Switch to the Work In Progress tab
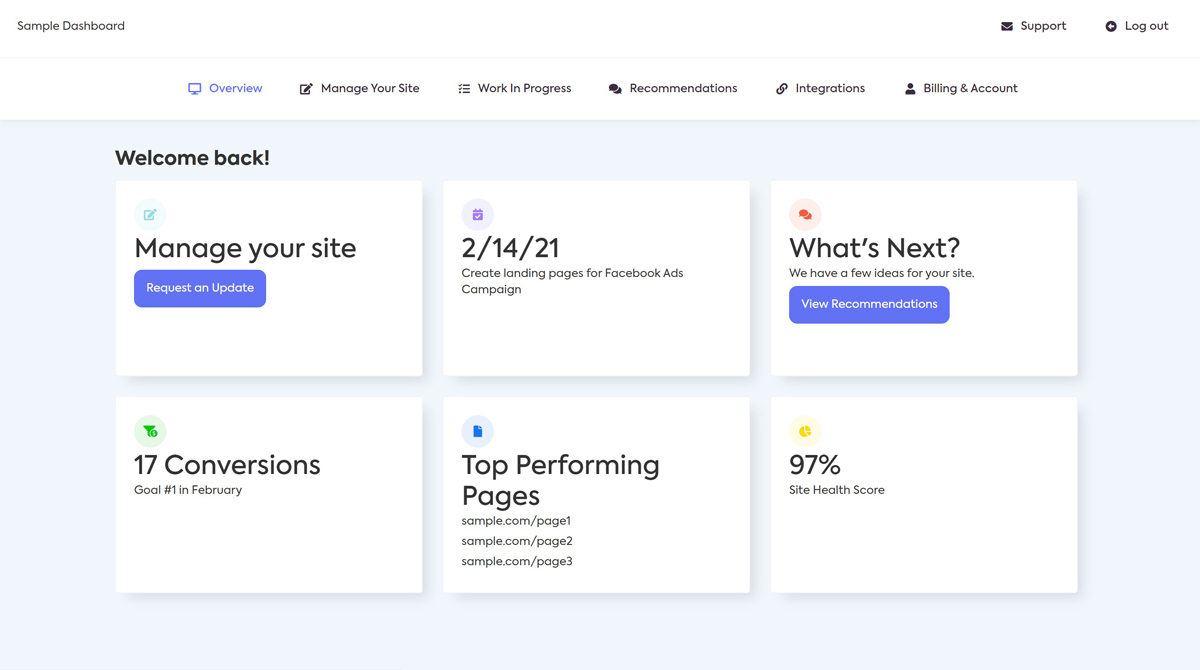This screenshot has height=670, width=1200. tap(524, 88)
